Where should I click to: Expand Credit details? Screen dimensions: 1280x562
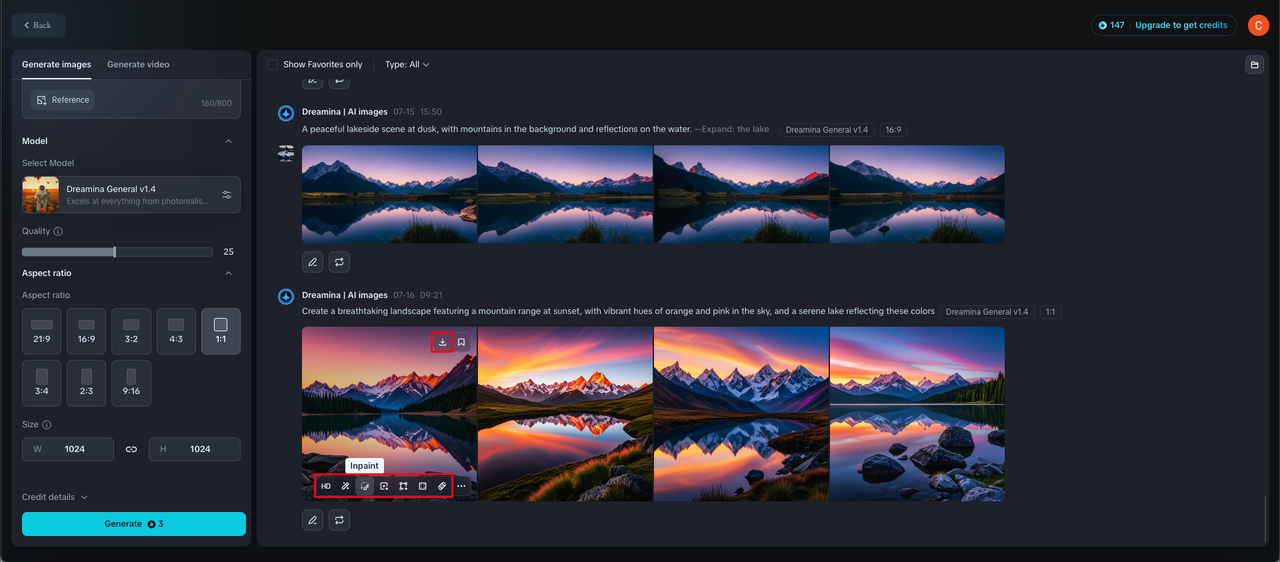click(55, 497)
